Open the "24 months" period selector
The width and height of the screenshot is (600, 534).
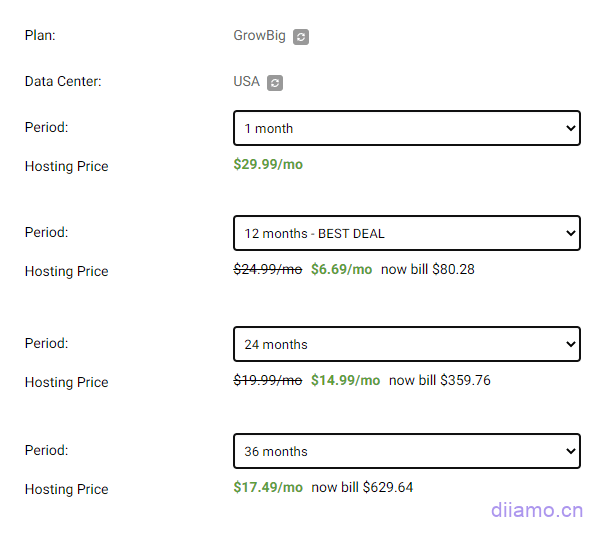point(406,344)
